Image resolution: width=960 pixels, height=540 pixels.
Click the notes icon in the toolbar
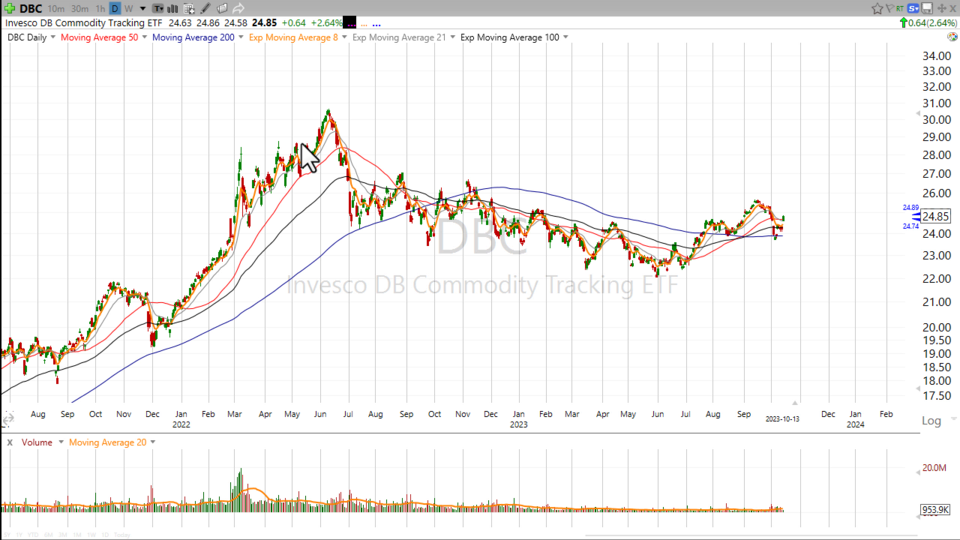pyautogui.click(x=222, y=9)
